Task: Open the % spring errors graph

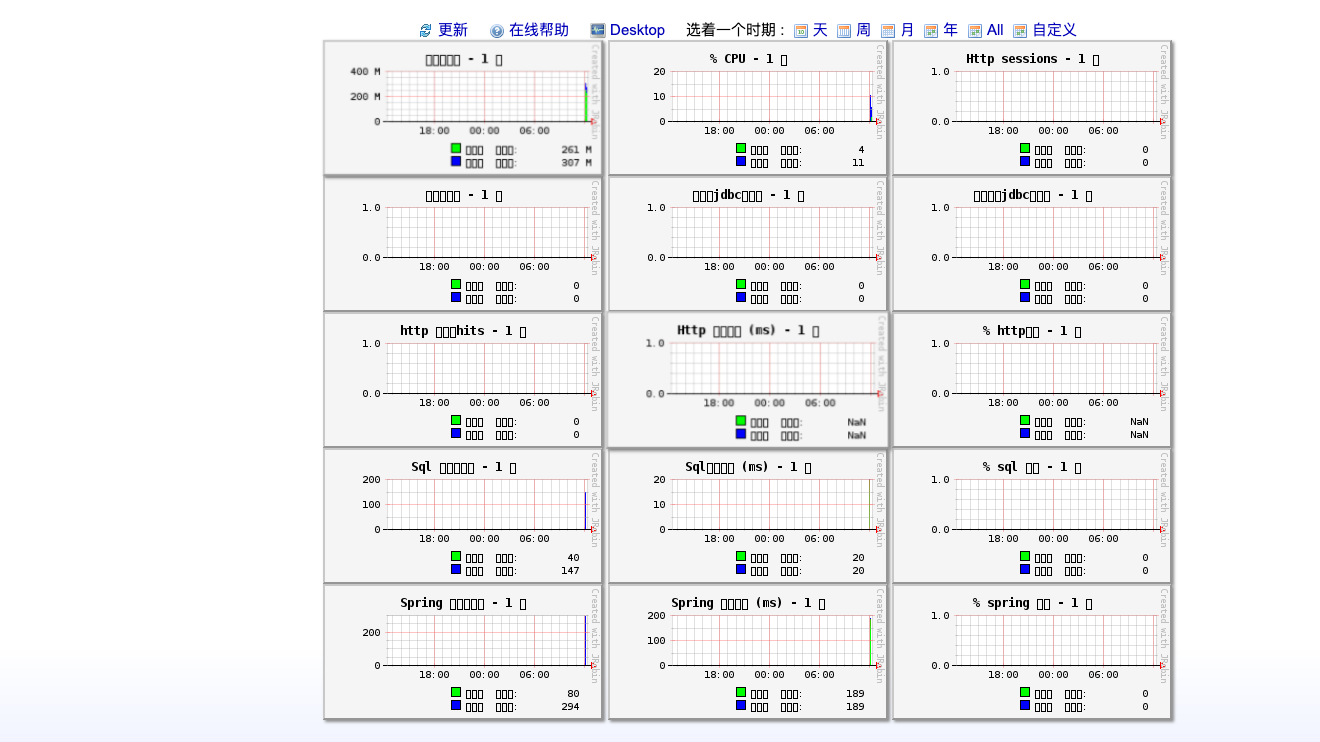Action: (x=1031, y=652)
